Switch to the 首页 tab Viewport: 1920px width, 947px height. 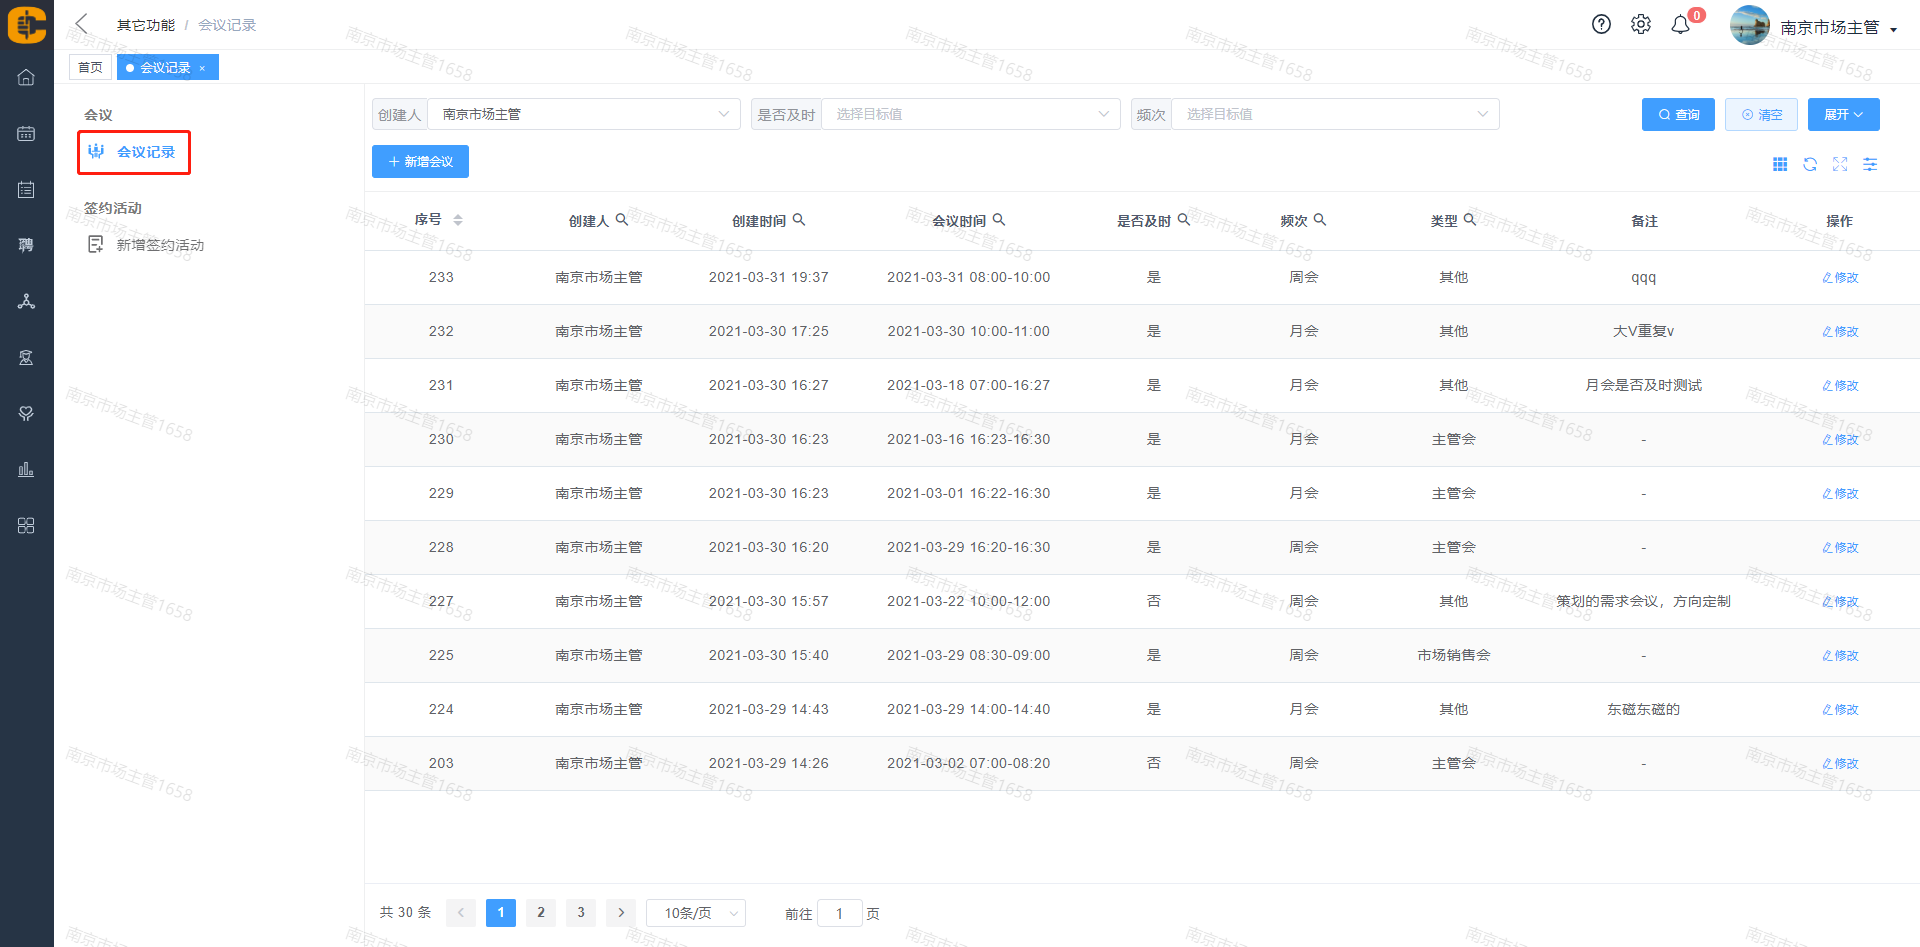pos(90,68)
